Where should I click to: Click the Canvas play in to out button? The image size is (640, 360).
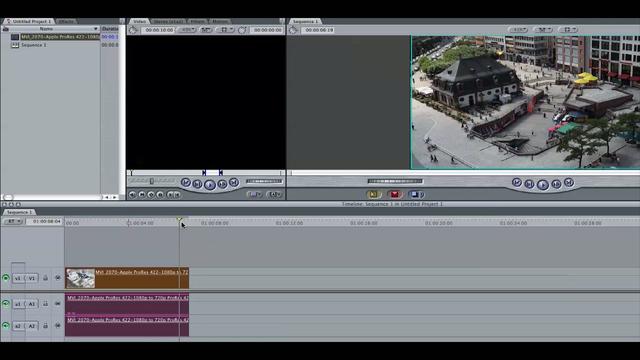529,184
